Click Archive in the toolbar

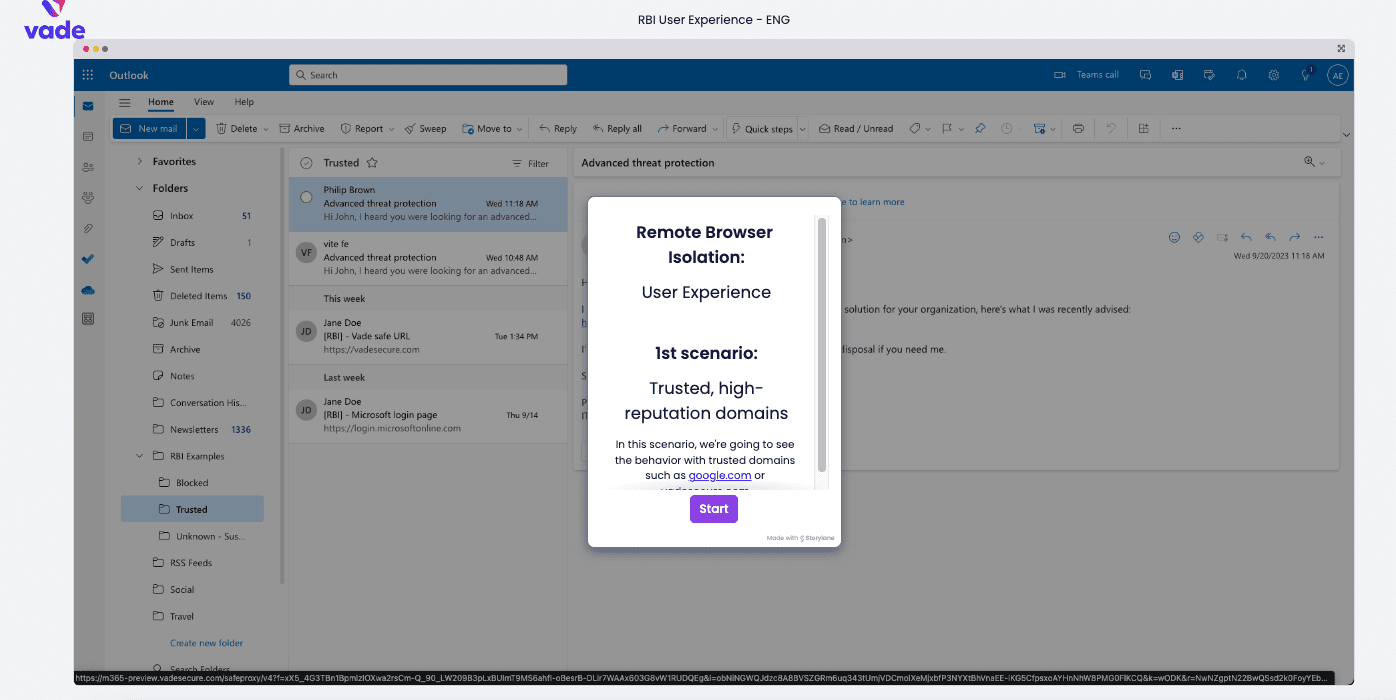[302, 128]
